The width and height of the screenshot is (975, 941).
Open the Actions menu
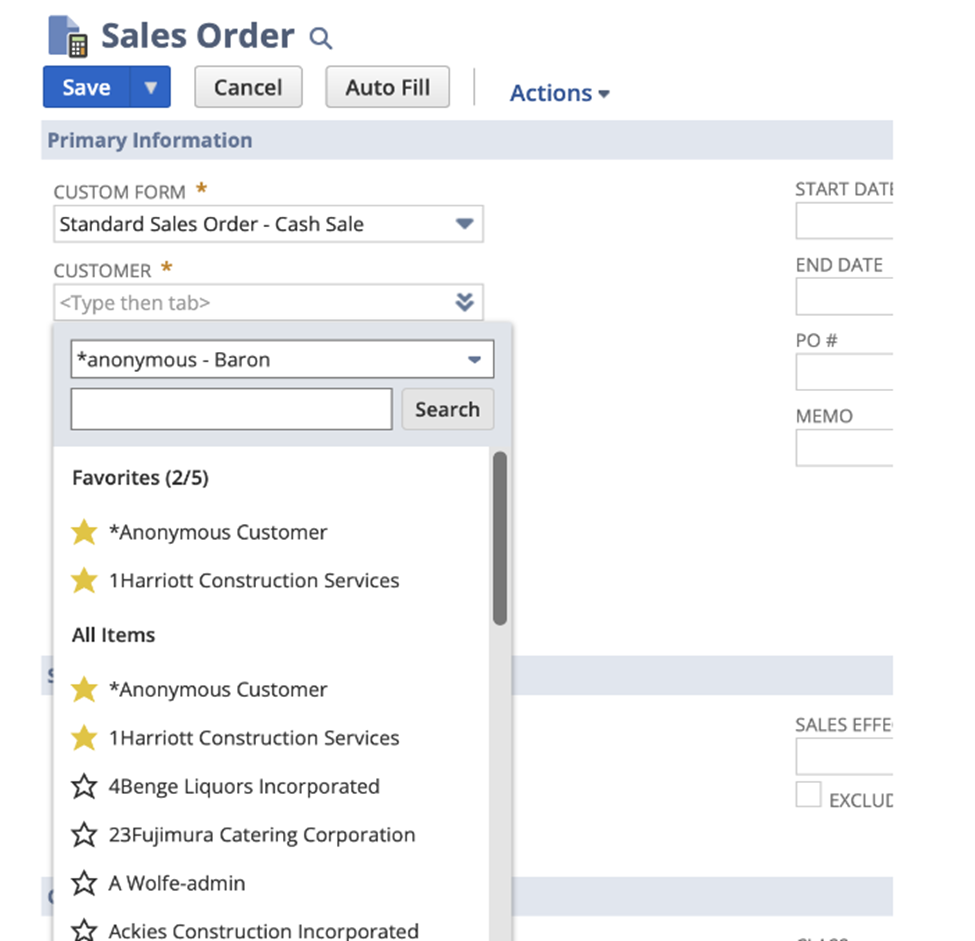tap(559, 93)
